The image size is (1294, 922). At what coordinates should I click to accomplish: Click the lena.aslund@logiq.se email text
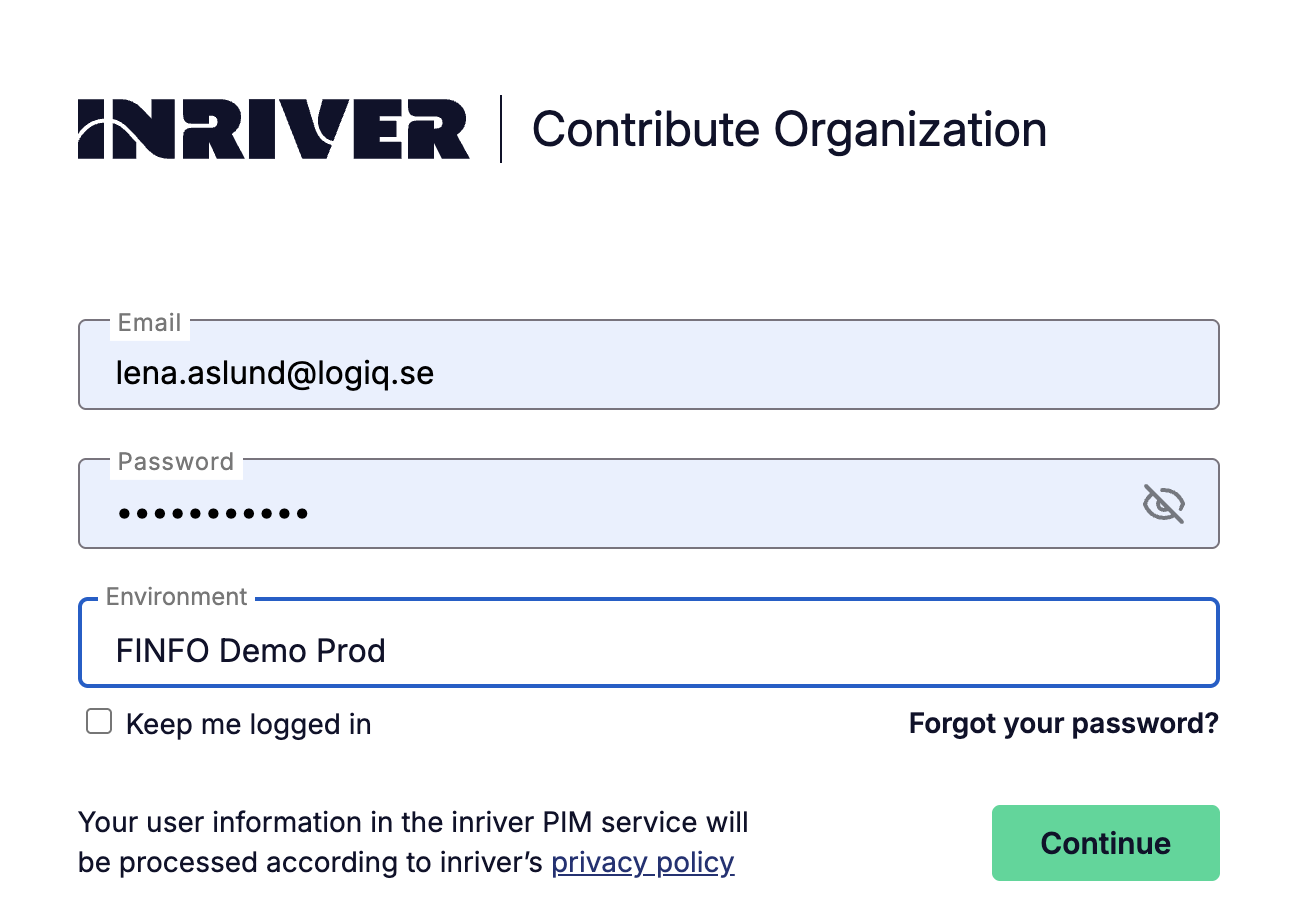pyautogui.click(x=275, y=373)
